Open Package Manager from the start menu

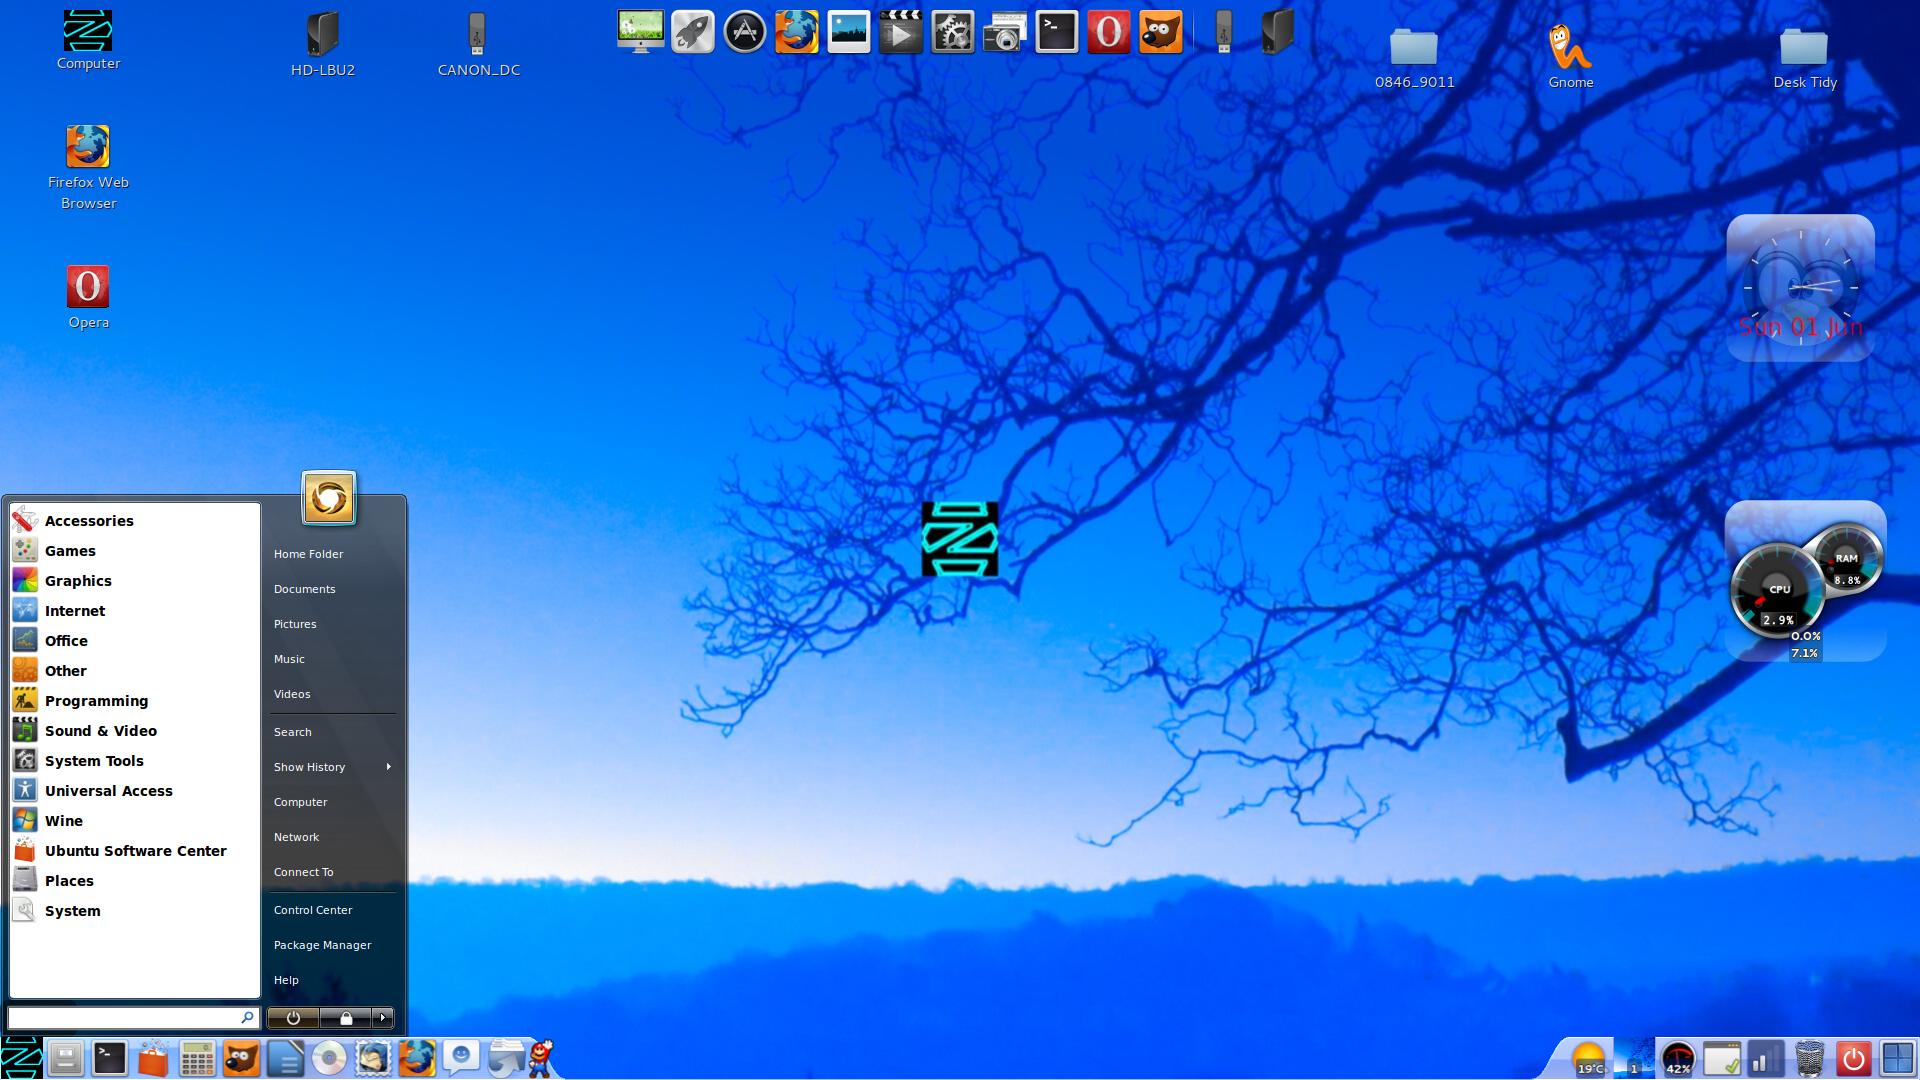coord(322,945)
